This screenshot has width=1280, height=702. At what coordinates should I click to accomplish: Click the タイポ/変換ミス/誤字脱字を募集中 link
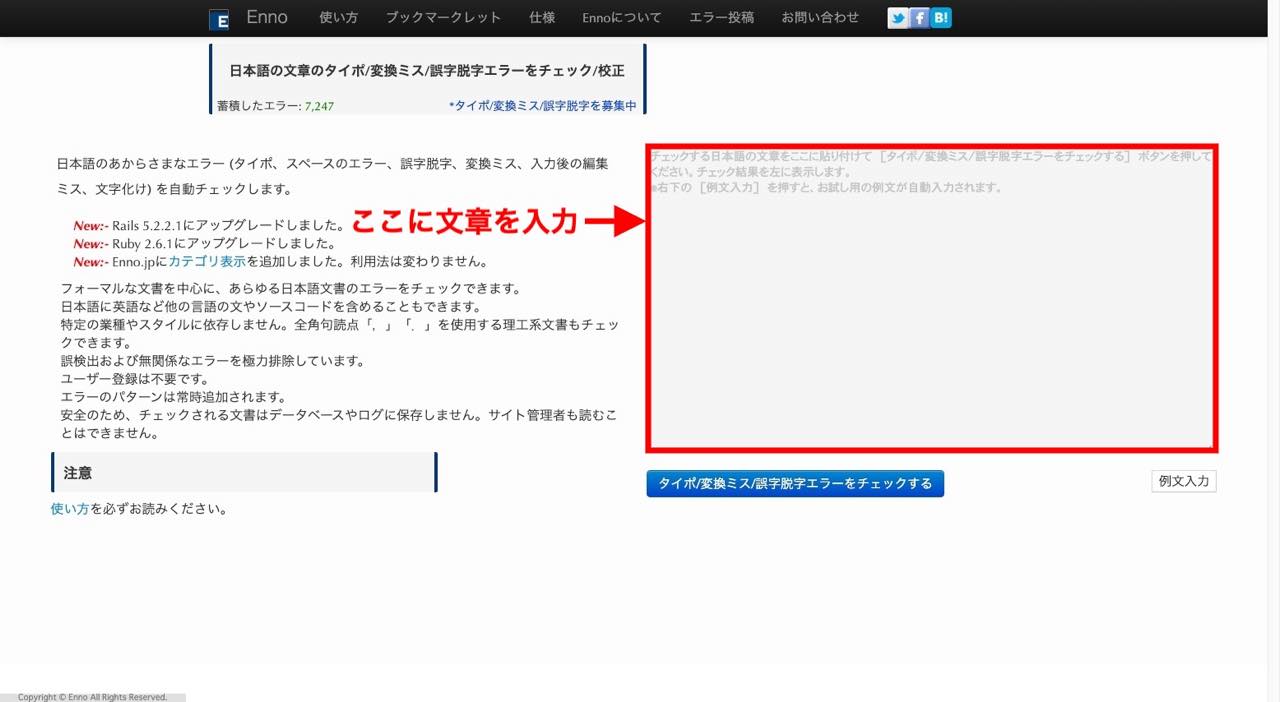(x=543, y=105)
